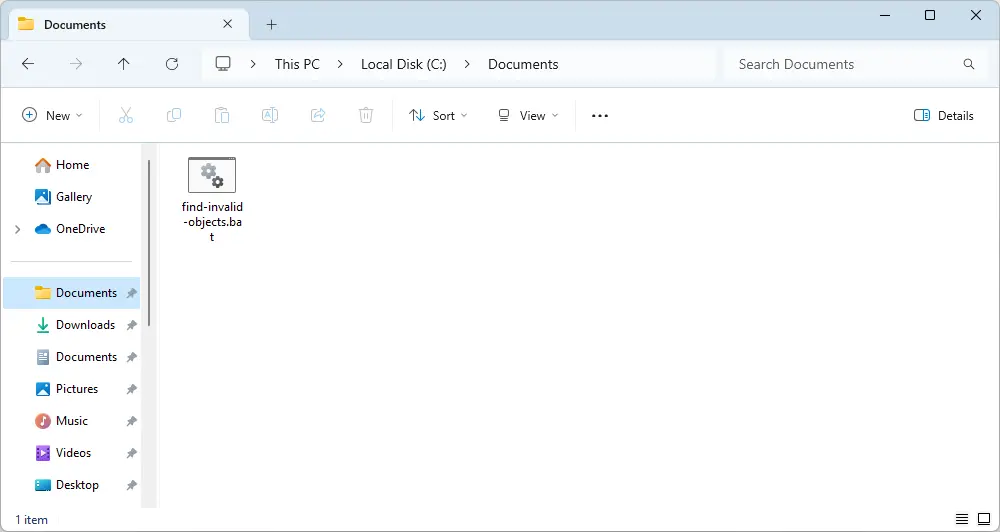
Task: Expand the OneDrive tree node
Action: (x=17, y=229)
